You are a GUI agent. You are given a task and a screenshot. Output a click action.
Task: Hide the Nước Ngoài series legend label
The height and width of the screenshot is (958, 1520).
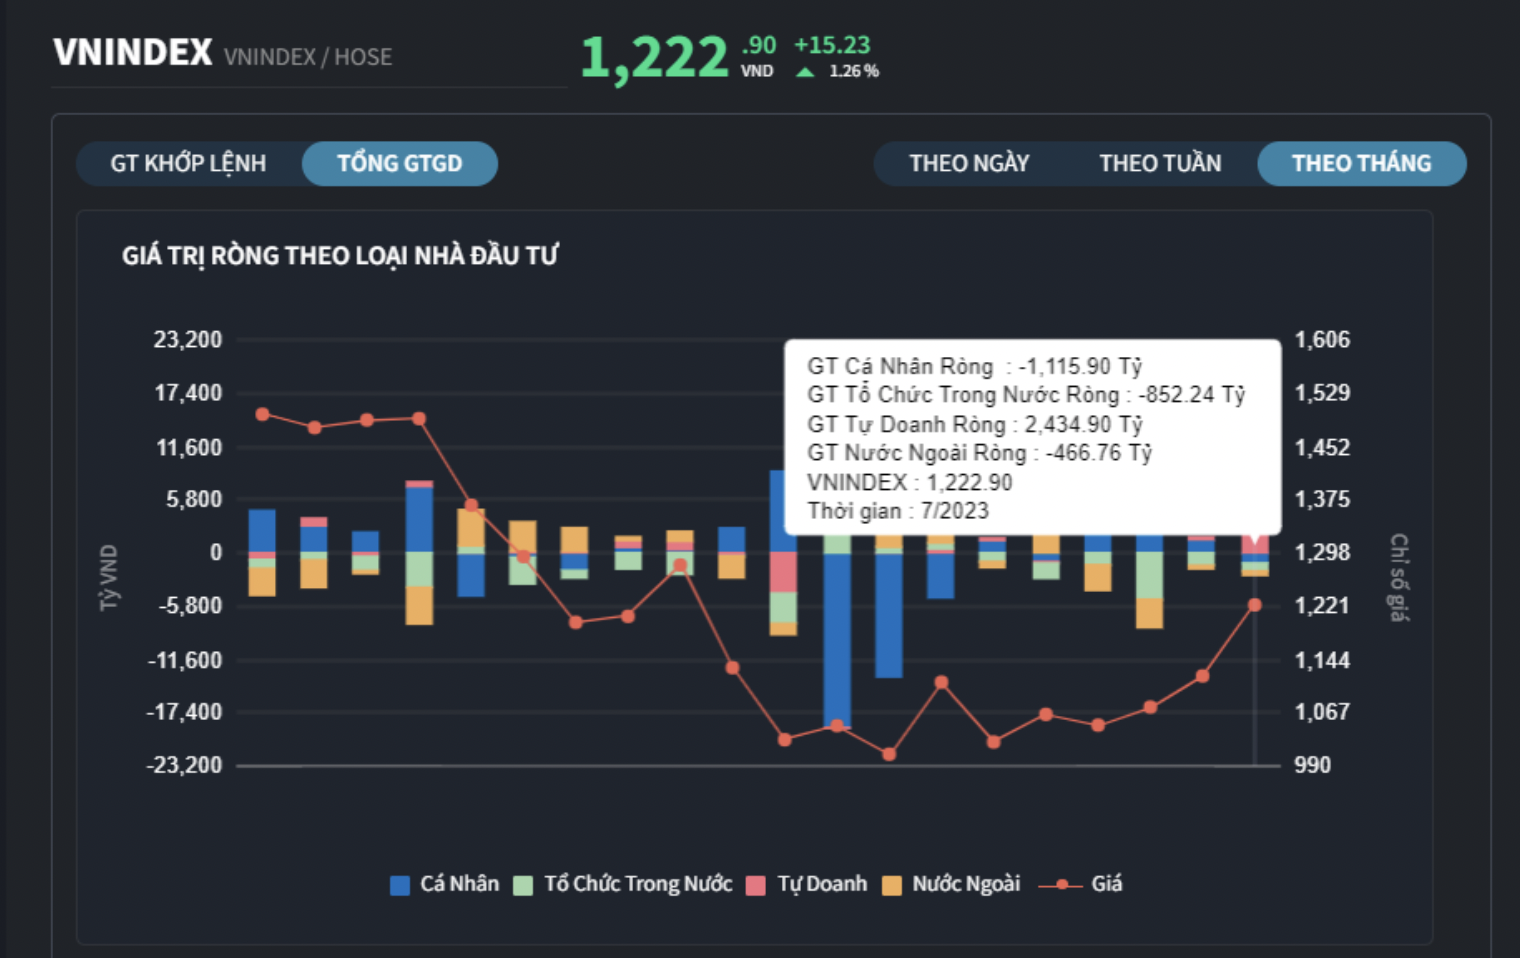click(966, 884)
